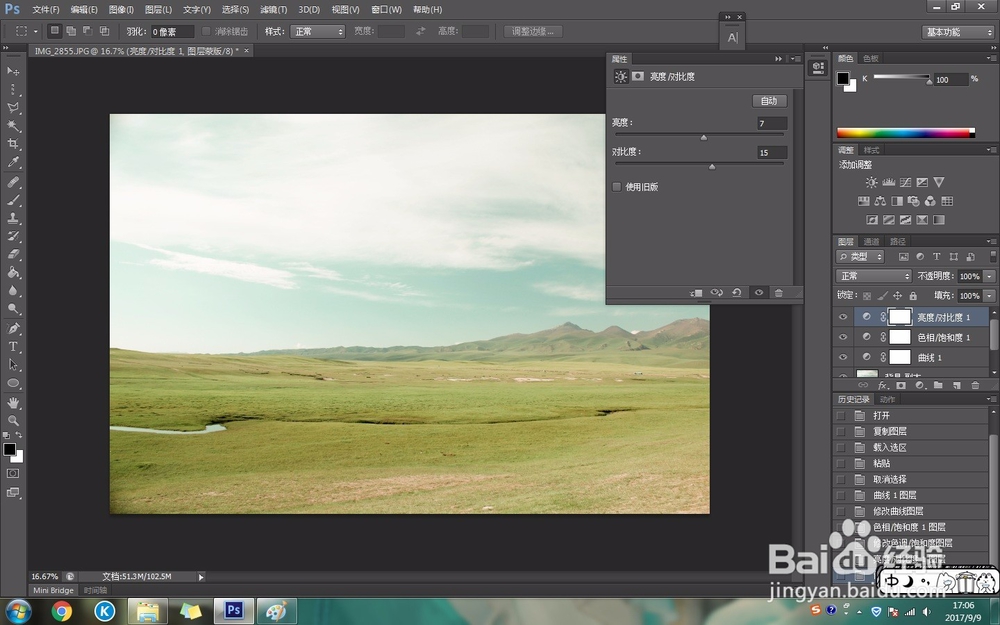Open the Mini Bridge panel tab

pos(53,591)
